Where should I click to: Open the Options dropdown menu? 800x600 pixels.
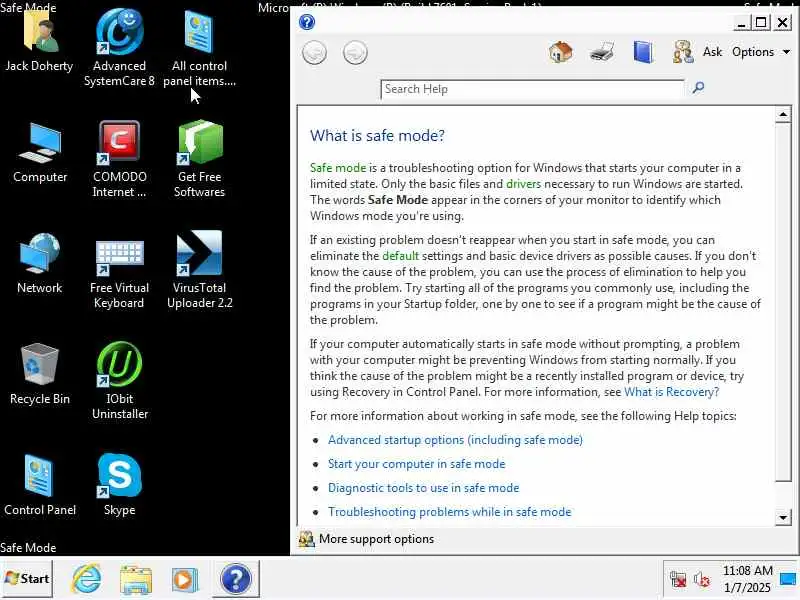[x=761, y=52]
